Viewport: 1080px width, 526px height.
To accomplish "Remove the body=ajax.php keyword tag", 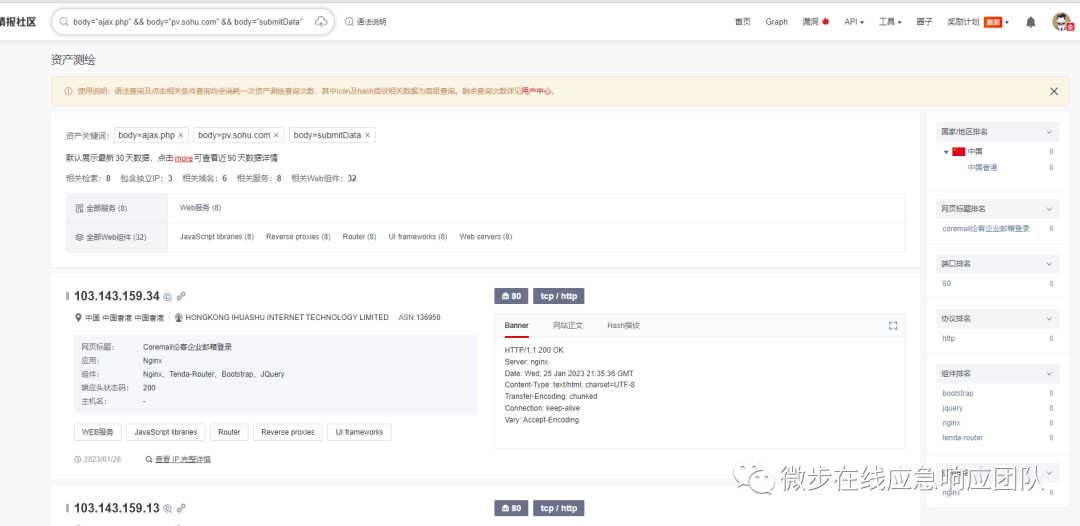I will tap(180, 135).
